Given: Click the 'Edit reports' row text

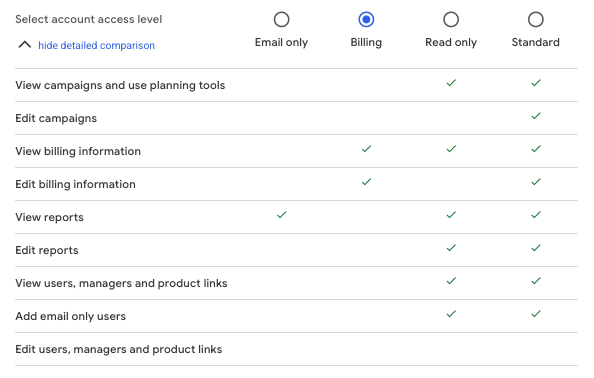Looking at the screenshot, I should (47, 250).
